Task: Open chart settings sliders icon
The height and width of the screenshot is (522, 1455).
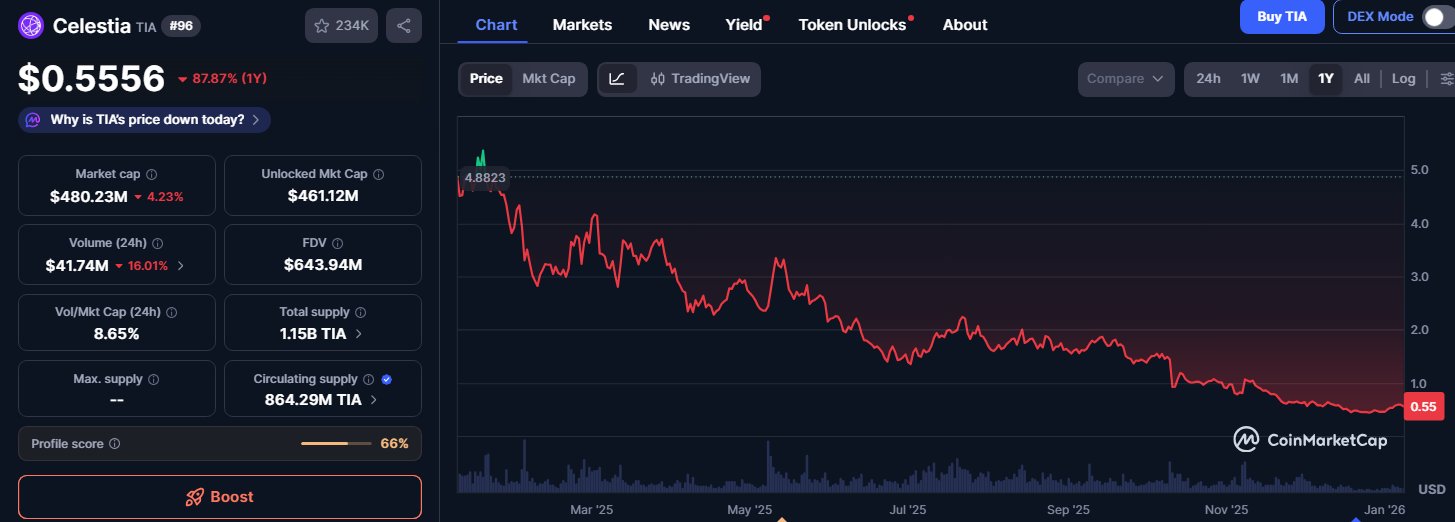Action: point(1446,79)
